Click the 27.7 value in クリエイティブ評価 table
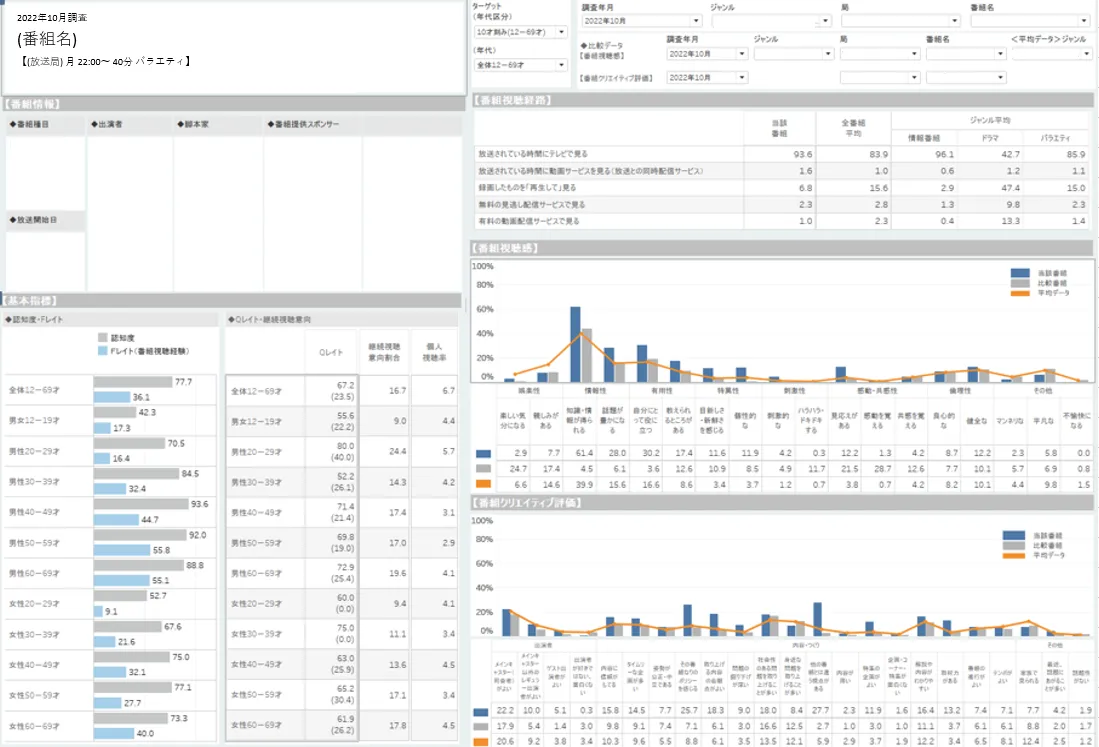 820,711
